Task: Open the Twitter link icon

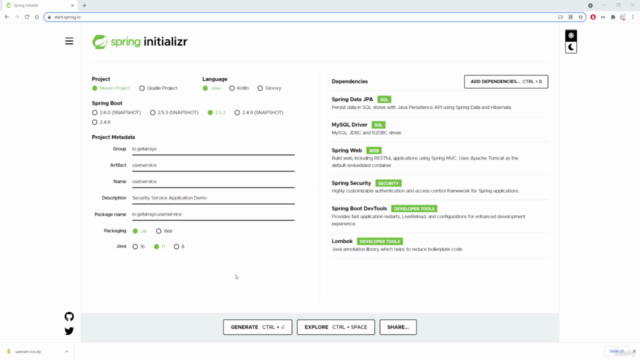Action: [69, 331]
